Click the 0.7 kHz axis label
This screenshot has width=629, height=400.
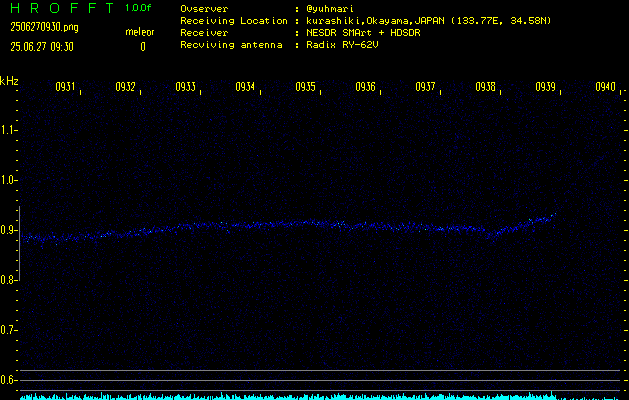[x=9, y=330]
